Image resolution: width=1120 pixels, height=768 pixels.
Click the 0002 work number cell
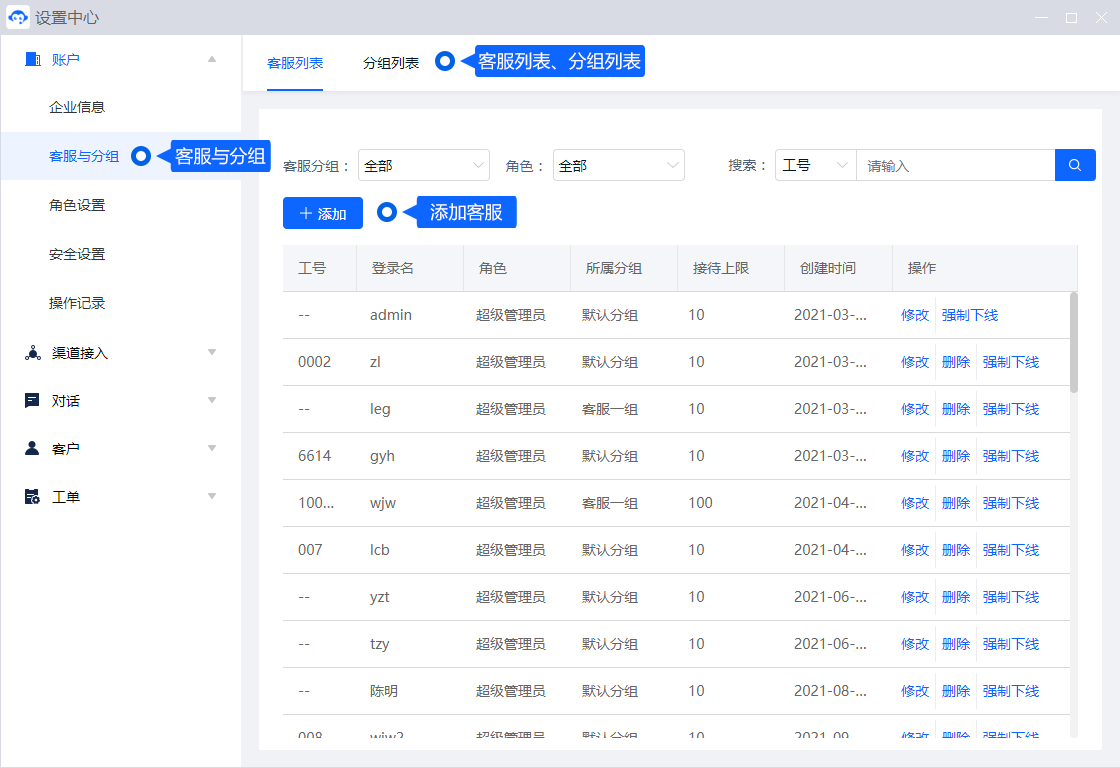tap(314, 362)
